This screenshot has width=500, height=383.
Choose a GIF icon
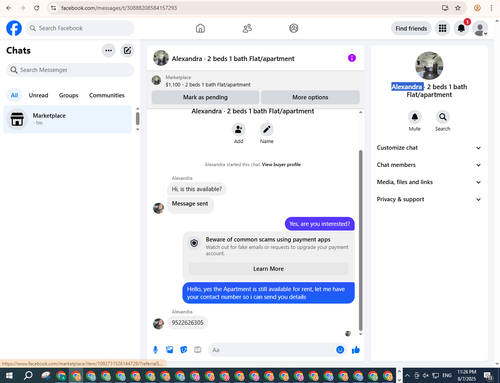pyautogui.click(x=198, y=350)
